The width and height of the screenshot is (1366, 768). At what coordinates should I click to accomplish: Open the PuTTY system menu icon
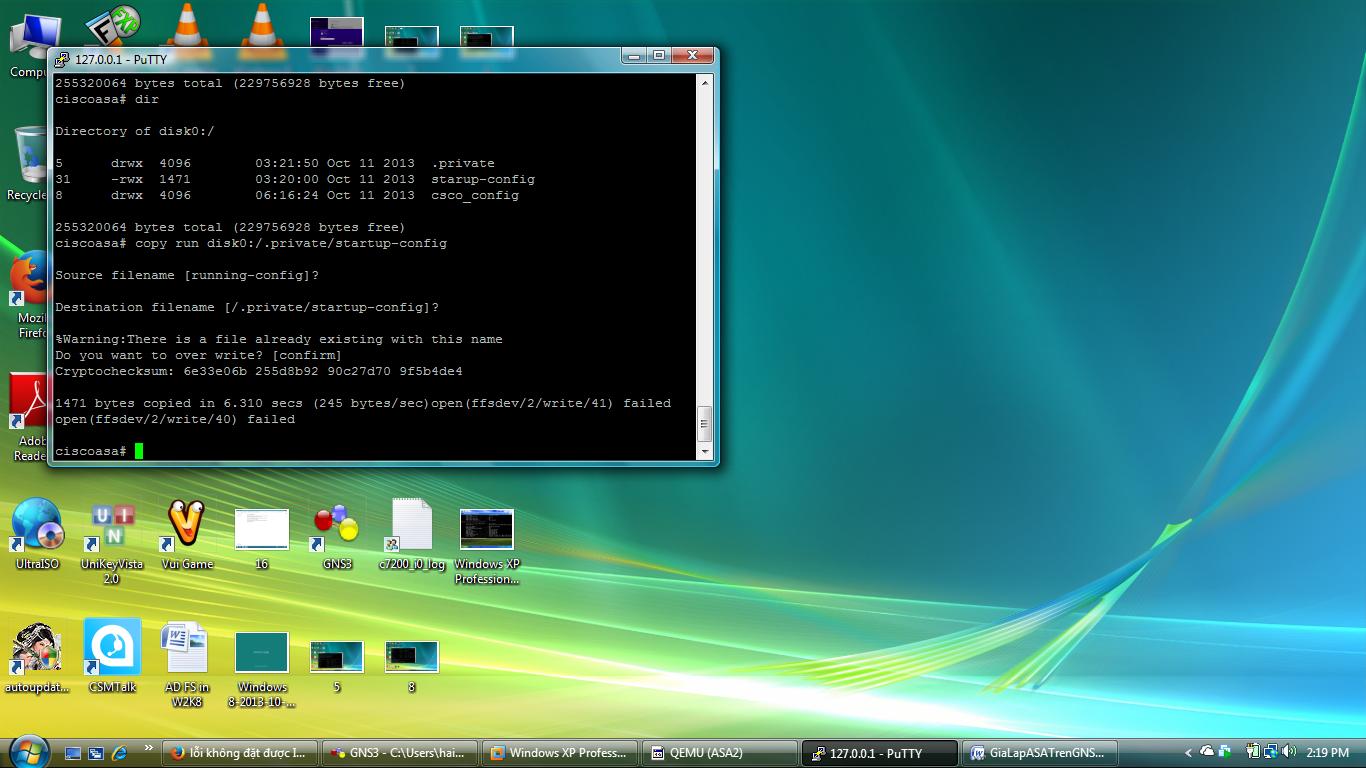(62, 60)
